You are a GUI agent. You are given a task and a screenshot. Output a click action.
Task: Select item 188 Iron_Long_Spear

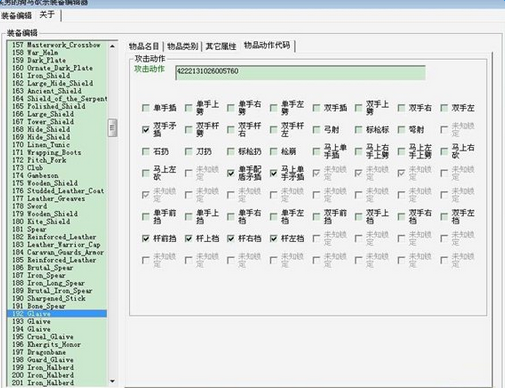[57, 283]
